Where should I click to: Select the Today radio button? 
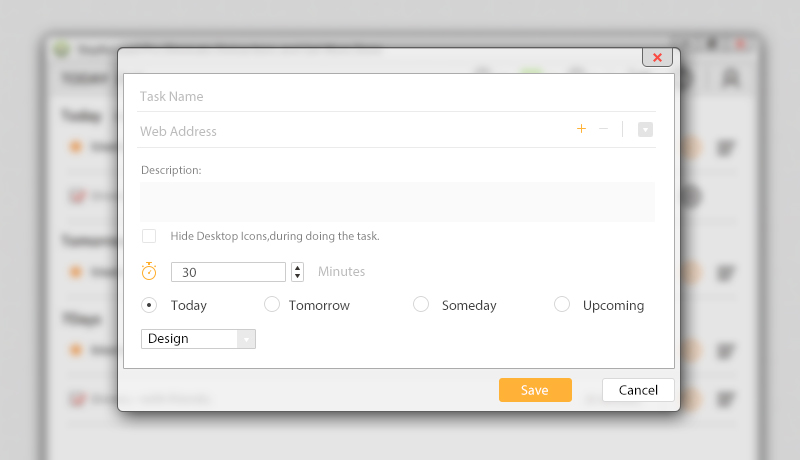pyautogui.click(x=149, y=305)
